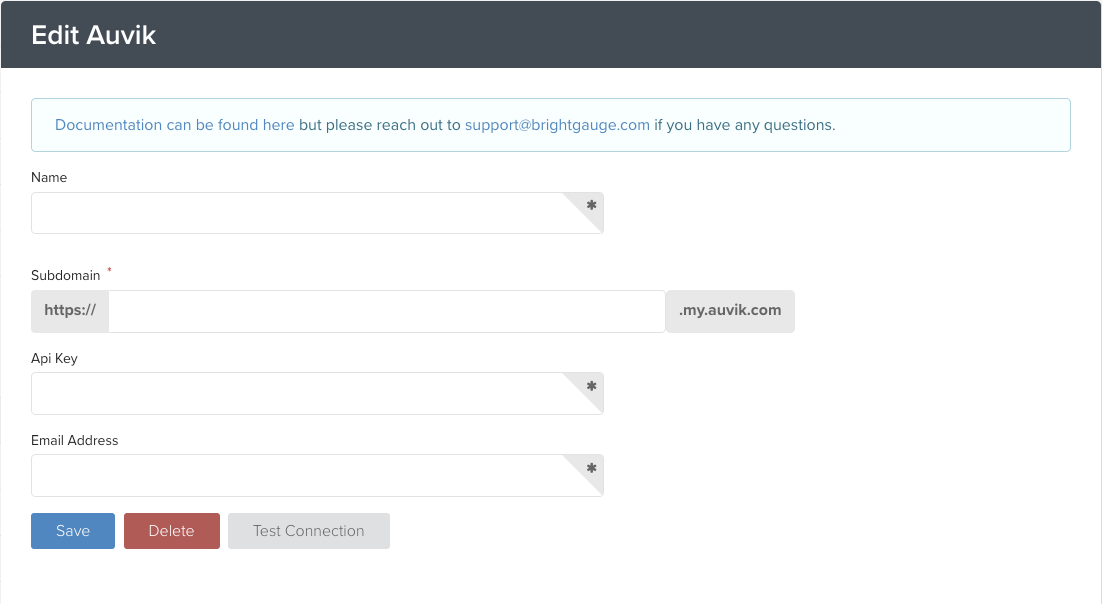Click the Name label
The image size is (1102, 604).
(49, 177)
